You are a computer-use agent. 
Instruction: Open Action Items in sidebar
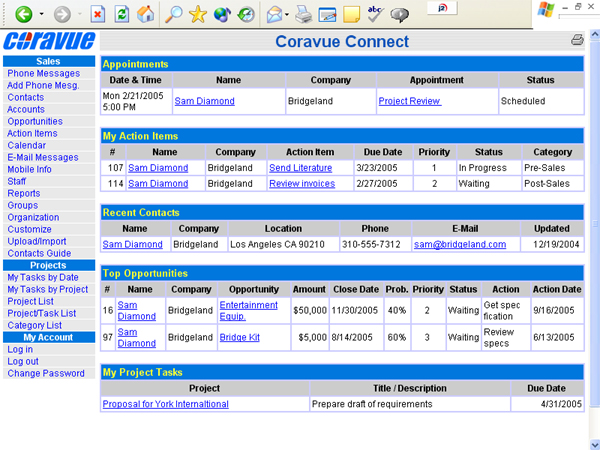point(33,133)
